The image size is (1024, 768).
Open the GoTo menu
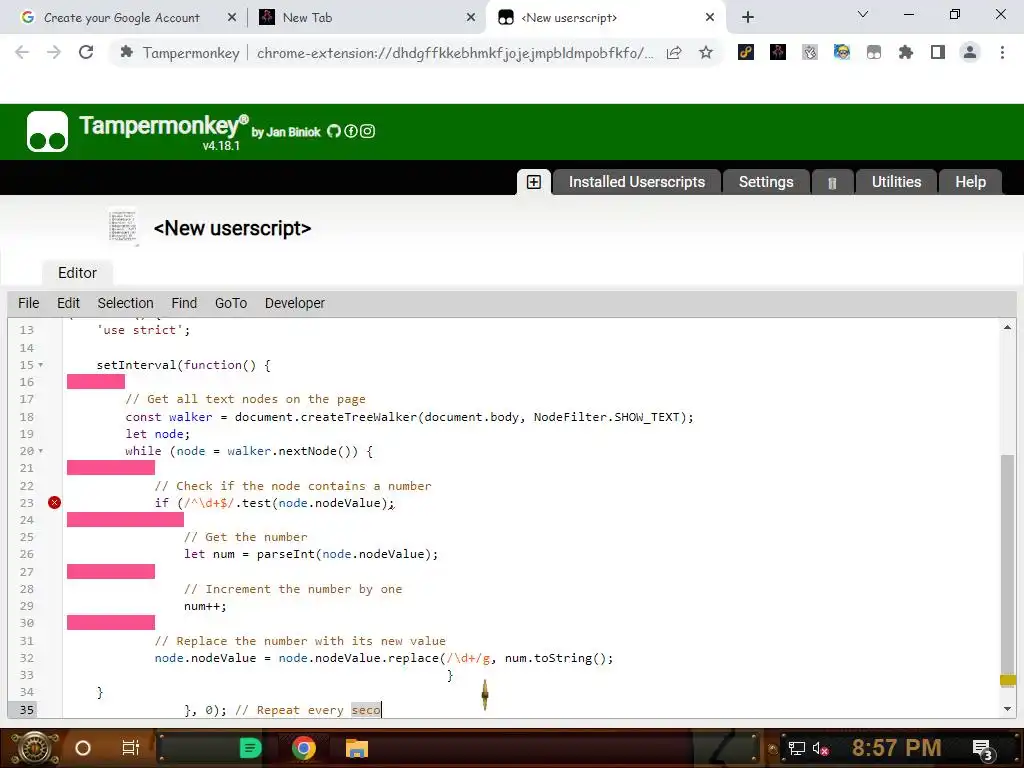231,303
